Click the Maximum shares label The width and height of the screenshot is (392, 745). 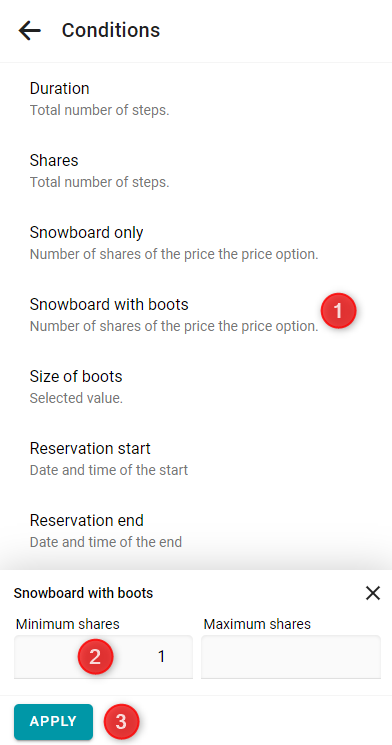tap(257, 624)
